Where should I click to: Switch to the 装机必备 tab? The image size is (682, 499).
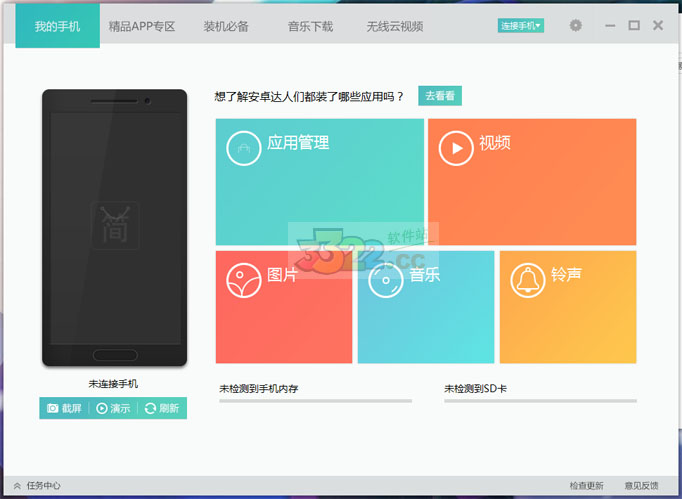click(226, 27)
